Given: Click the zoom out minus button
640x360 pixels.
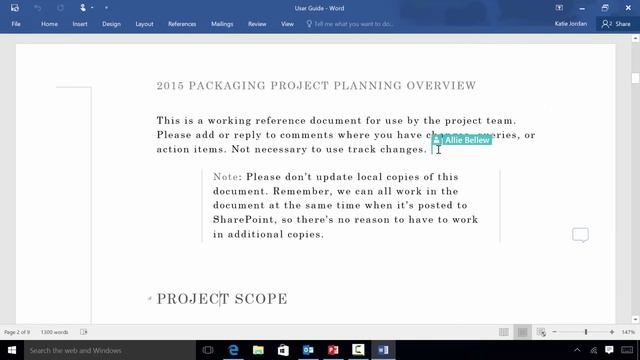Looking at the screenshot, I should coord(554,332).
